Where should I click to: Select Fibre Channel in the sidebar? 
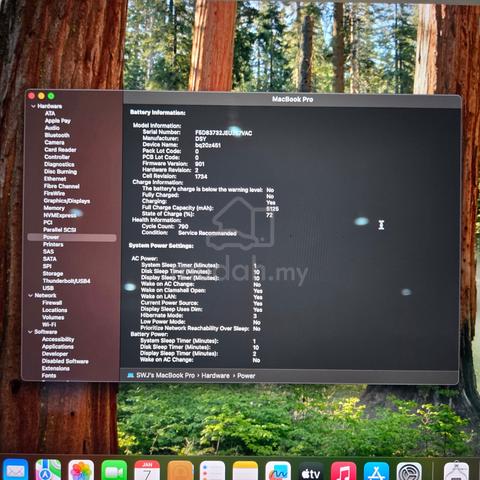tap(62, 186)
